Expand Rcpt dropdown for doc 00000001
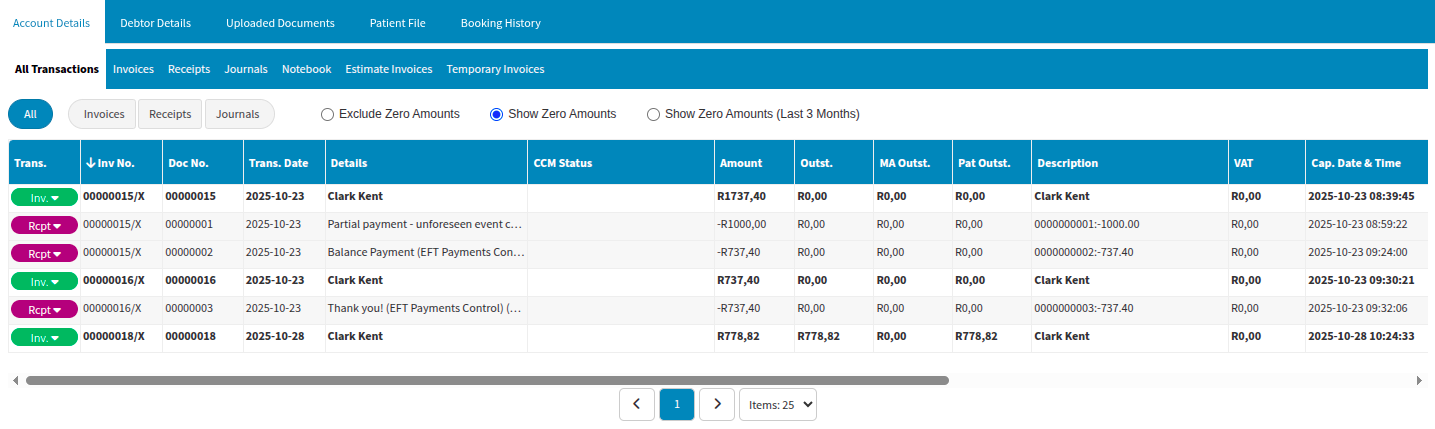Viewport: 1435px width, 429px height. click(x=44, y=225)
